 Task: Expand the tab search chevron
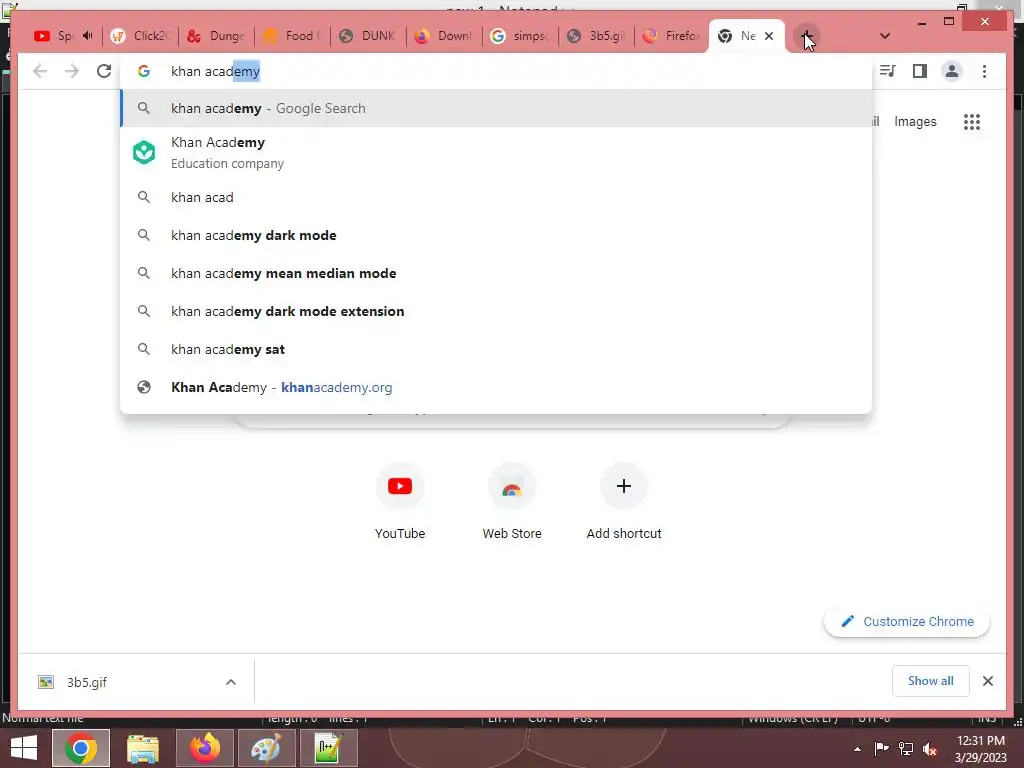tap(885, 36)
